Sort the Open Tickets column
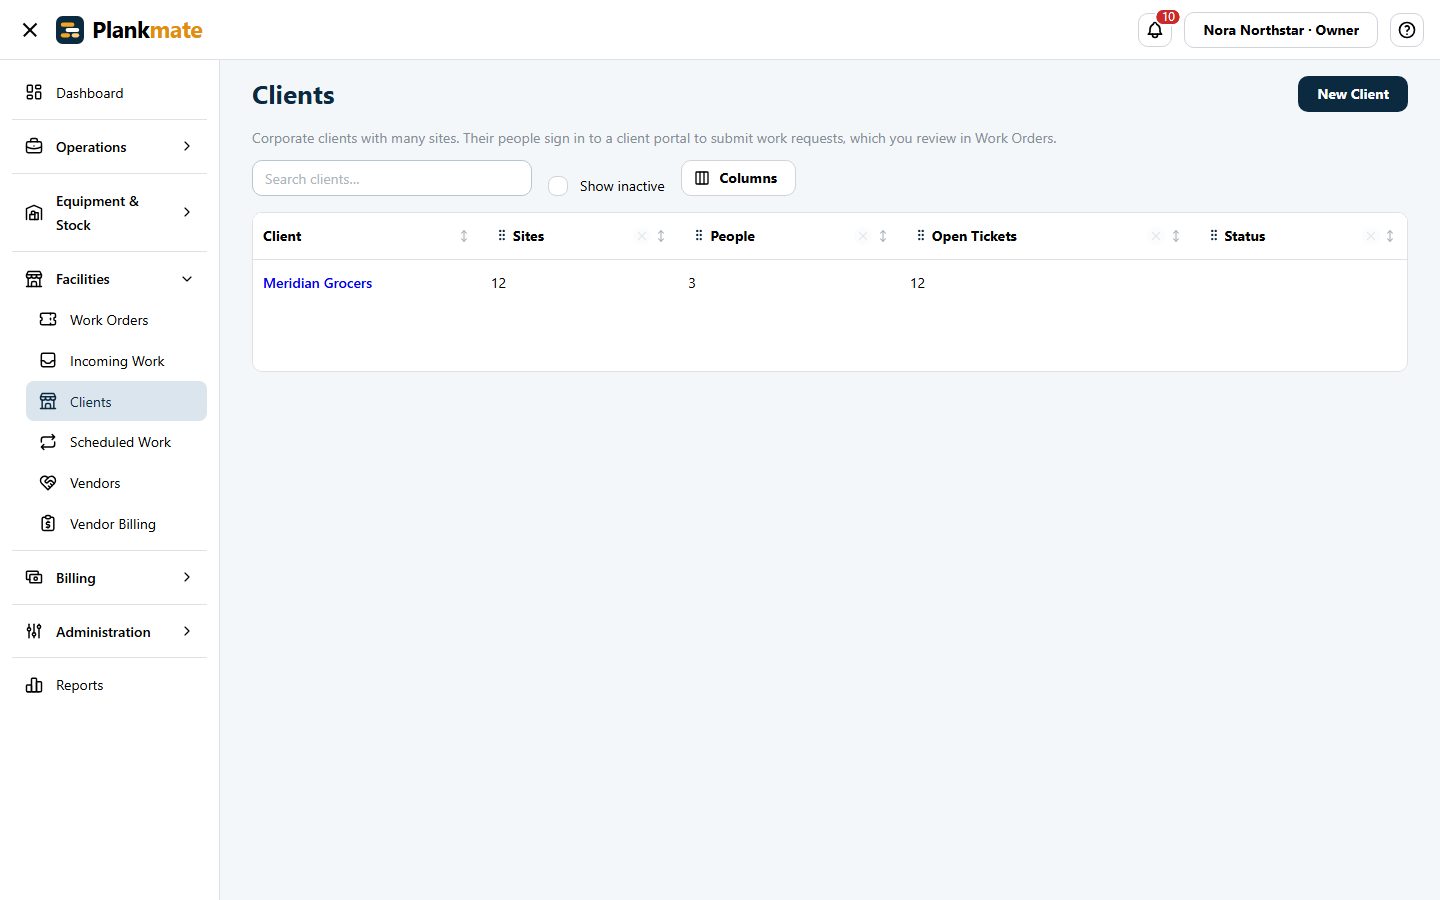This screenshot has height=900, width=1440. click(x=1176, y=236)
